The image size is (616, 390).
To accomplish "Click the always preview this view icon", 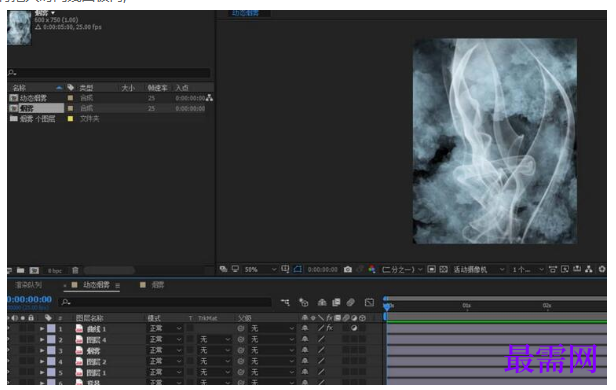I will [x=224, y=269].
